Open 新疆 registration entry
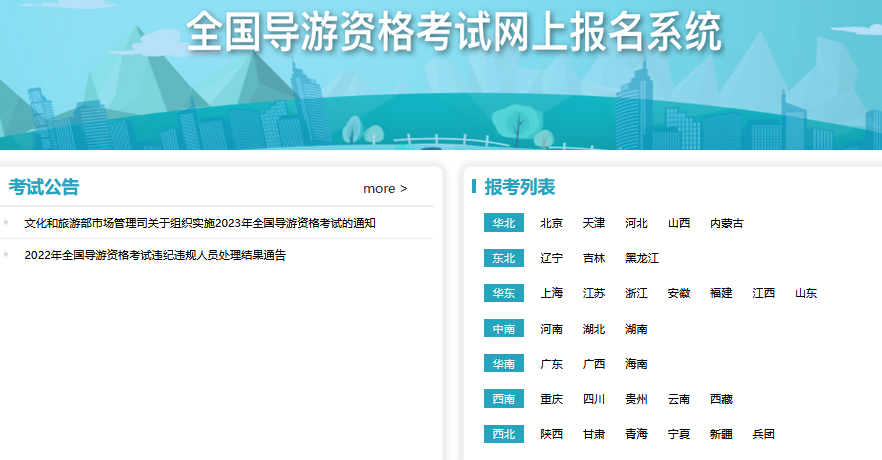The width and height of the screenshot is (882, 460). (x=721, y=434)
